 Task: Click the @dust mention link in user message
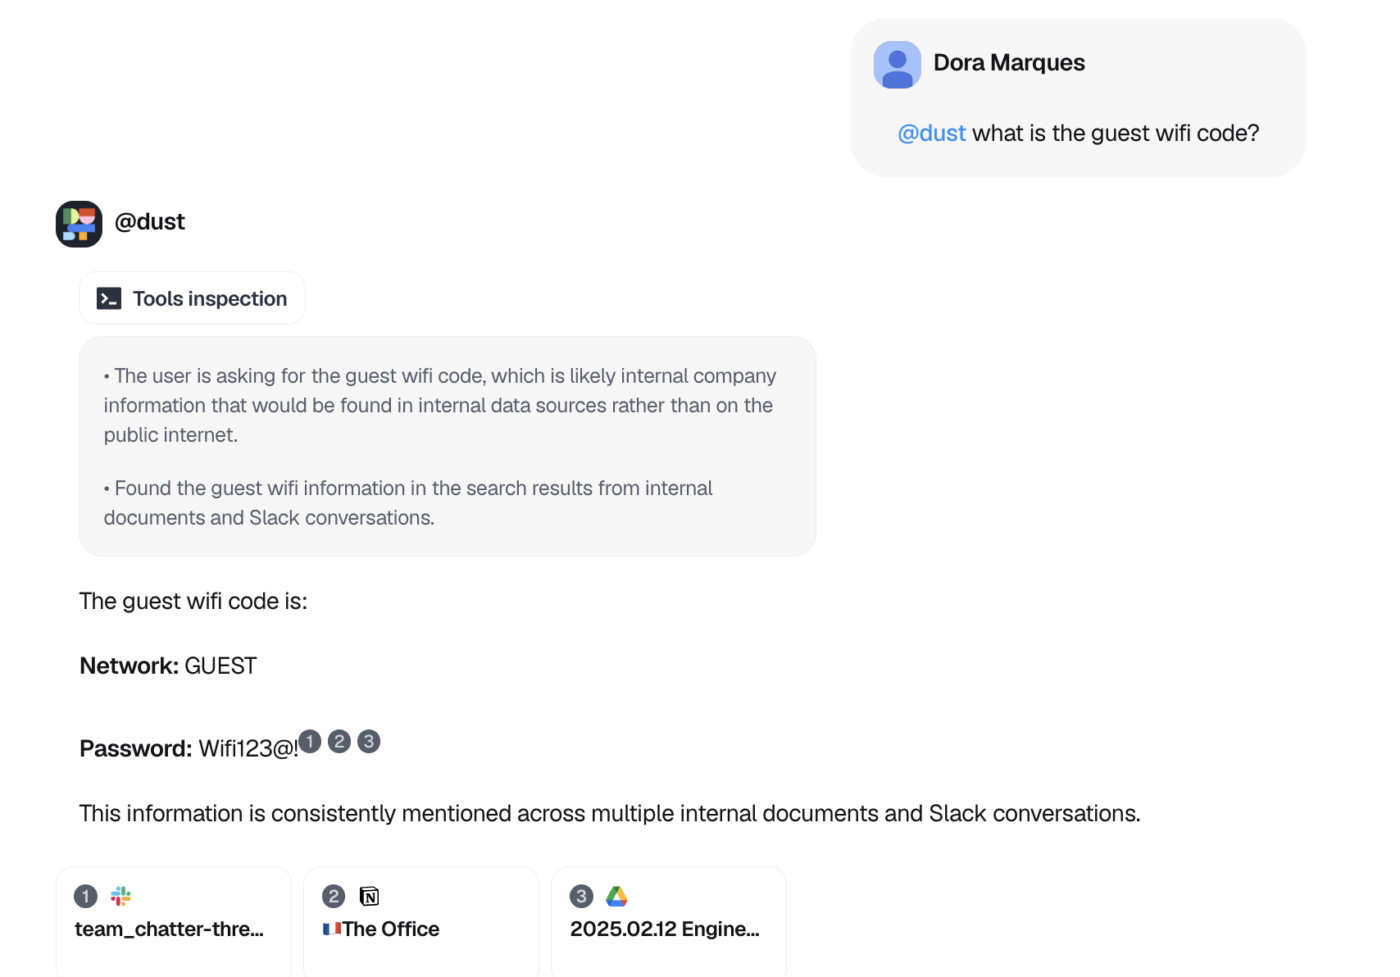(931, 133)
